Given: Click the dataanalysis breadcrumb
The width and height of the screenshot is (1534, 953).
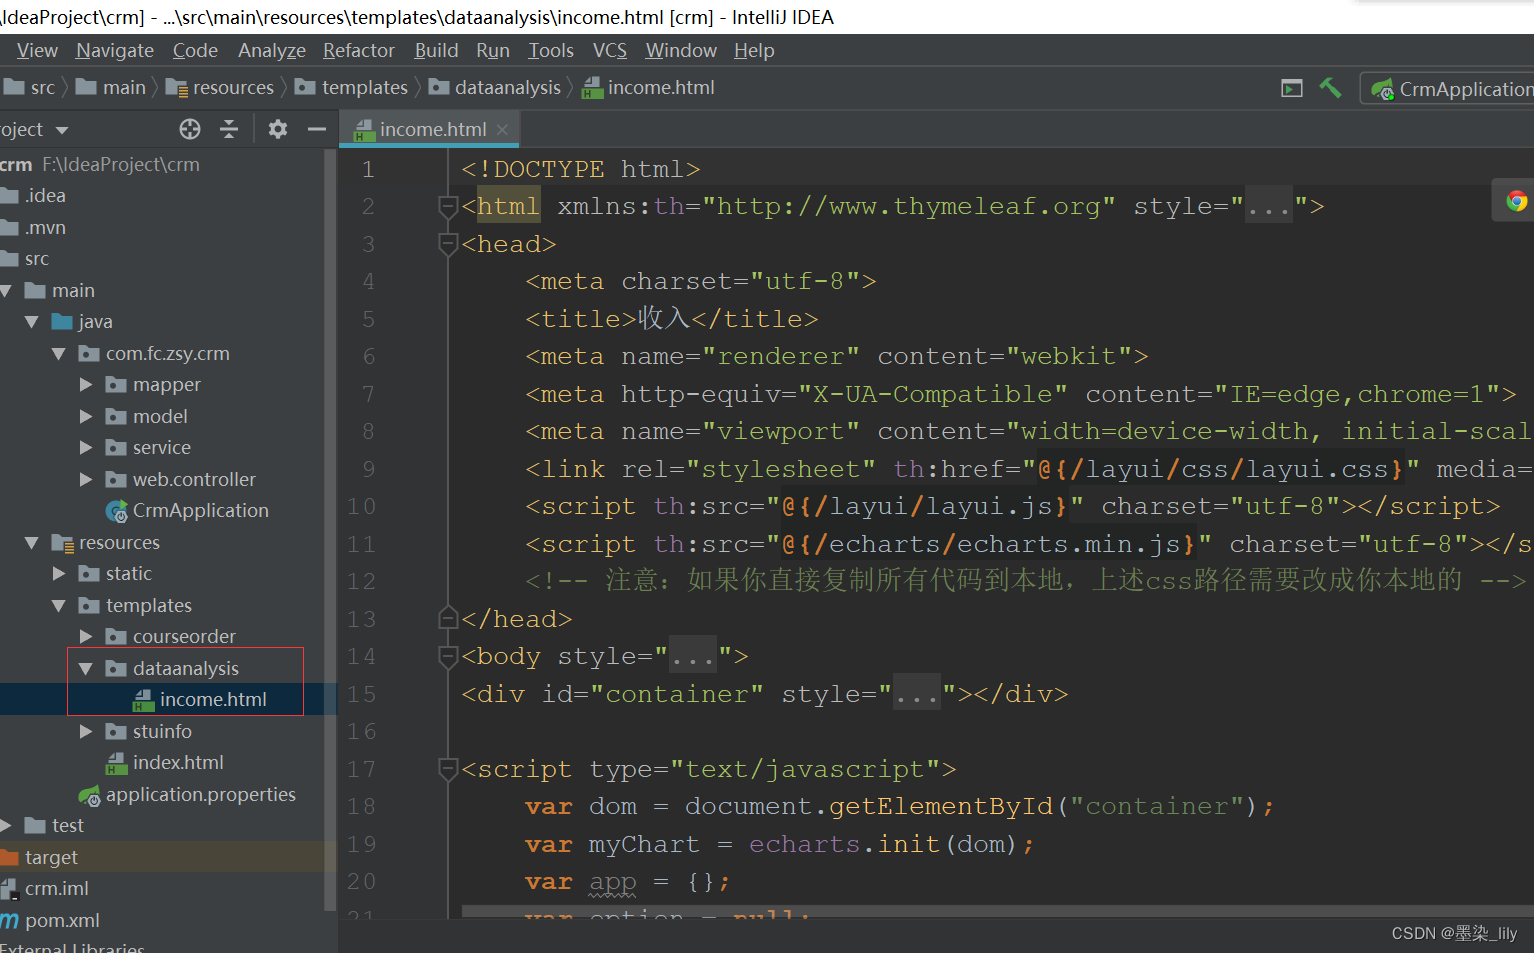Looking at the screenshot, I should pos(495,88).
